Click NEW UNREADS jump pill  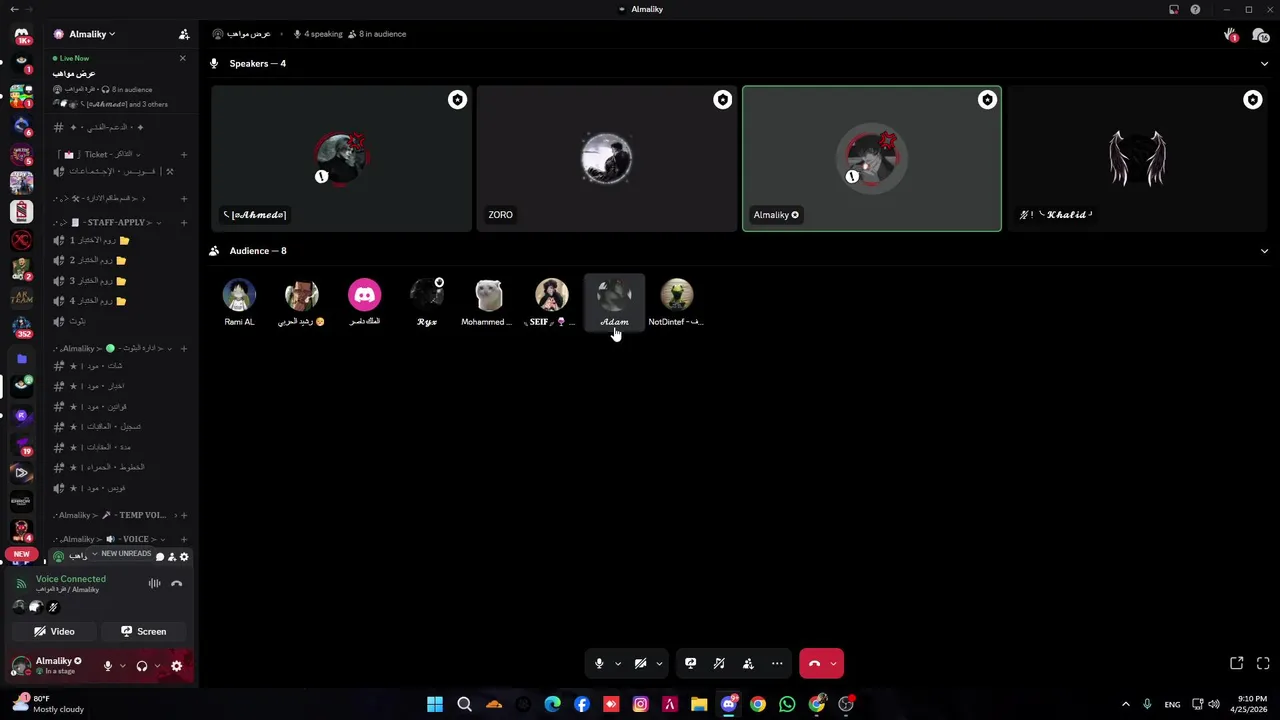[x=121, y=554]
